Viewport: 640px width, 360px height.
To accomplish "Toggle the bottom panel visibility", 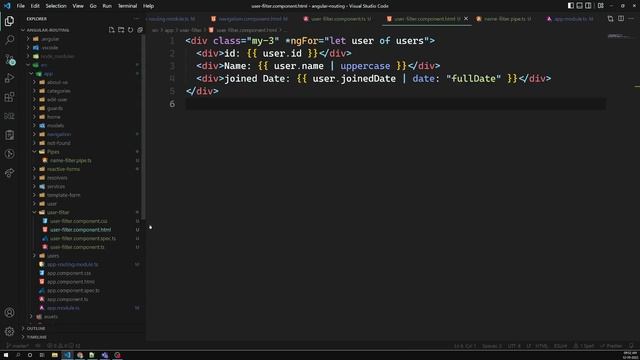I will pos(579,6).
